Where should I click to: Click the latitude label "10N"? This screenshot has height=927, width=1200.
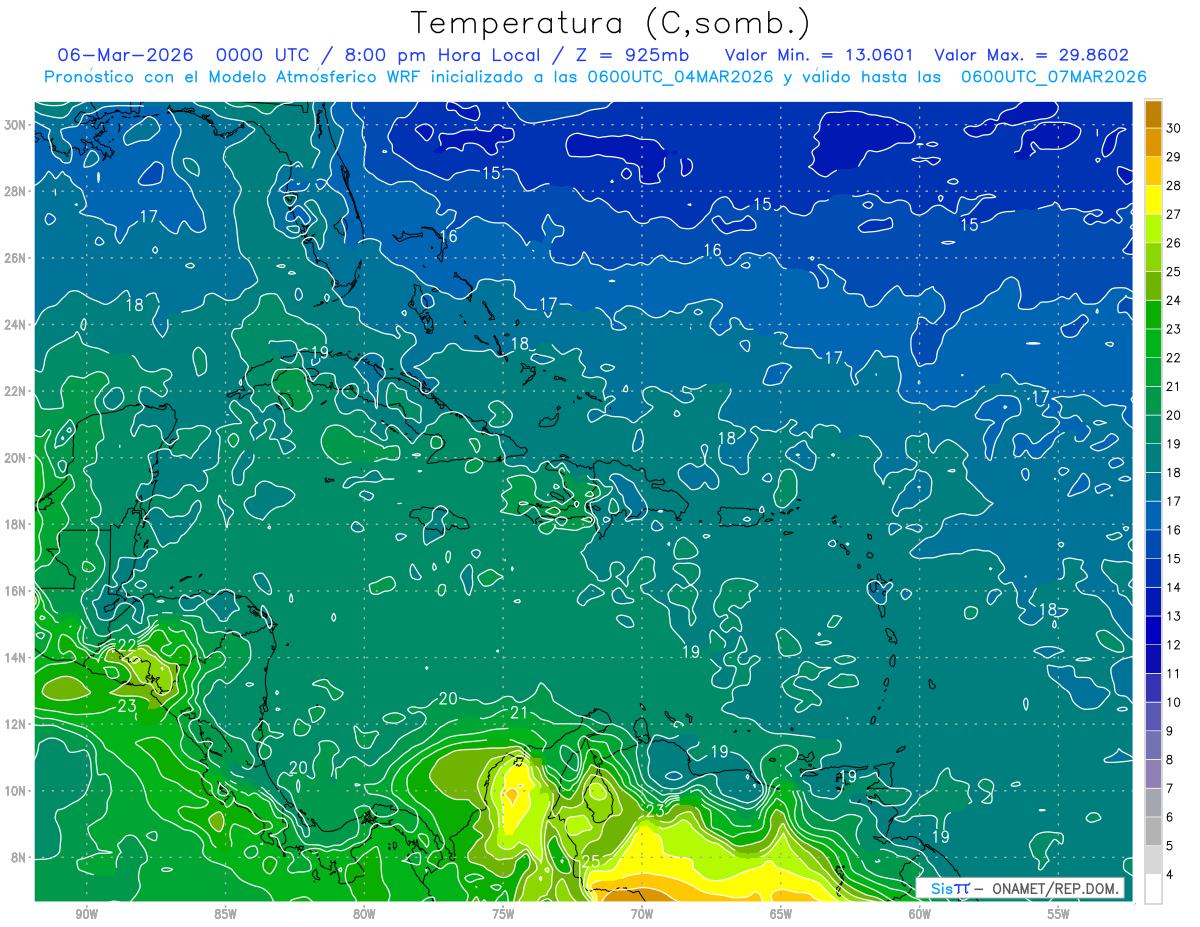(x=15, y=791)
